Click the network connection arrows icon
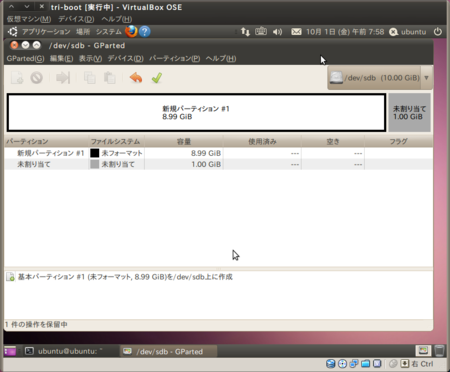The image size is (450, 372). click(245, 32)
